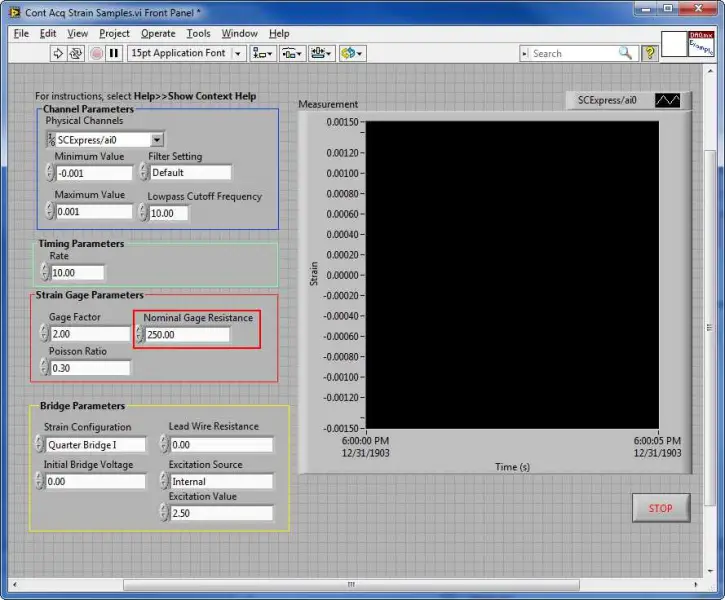Open the Excitation Source Internal selector
The width and height of the screenshot is (725, 600).
[x=221, y=482]
